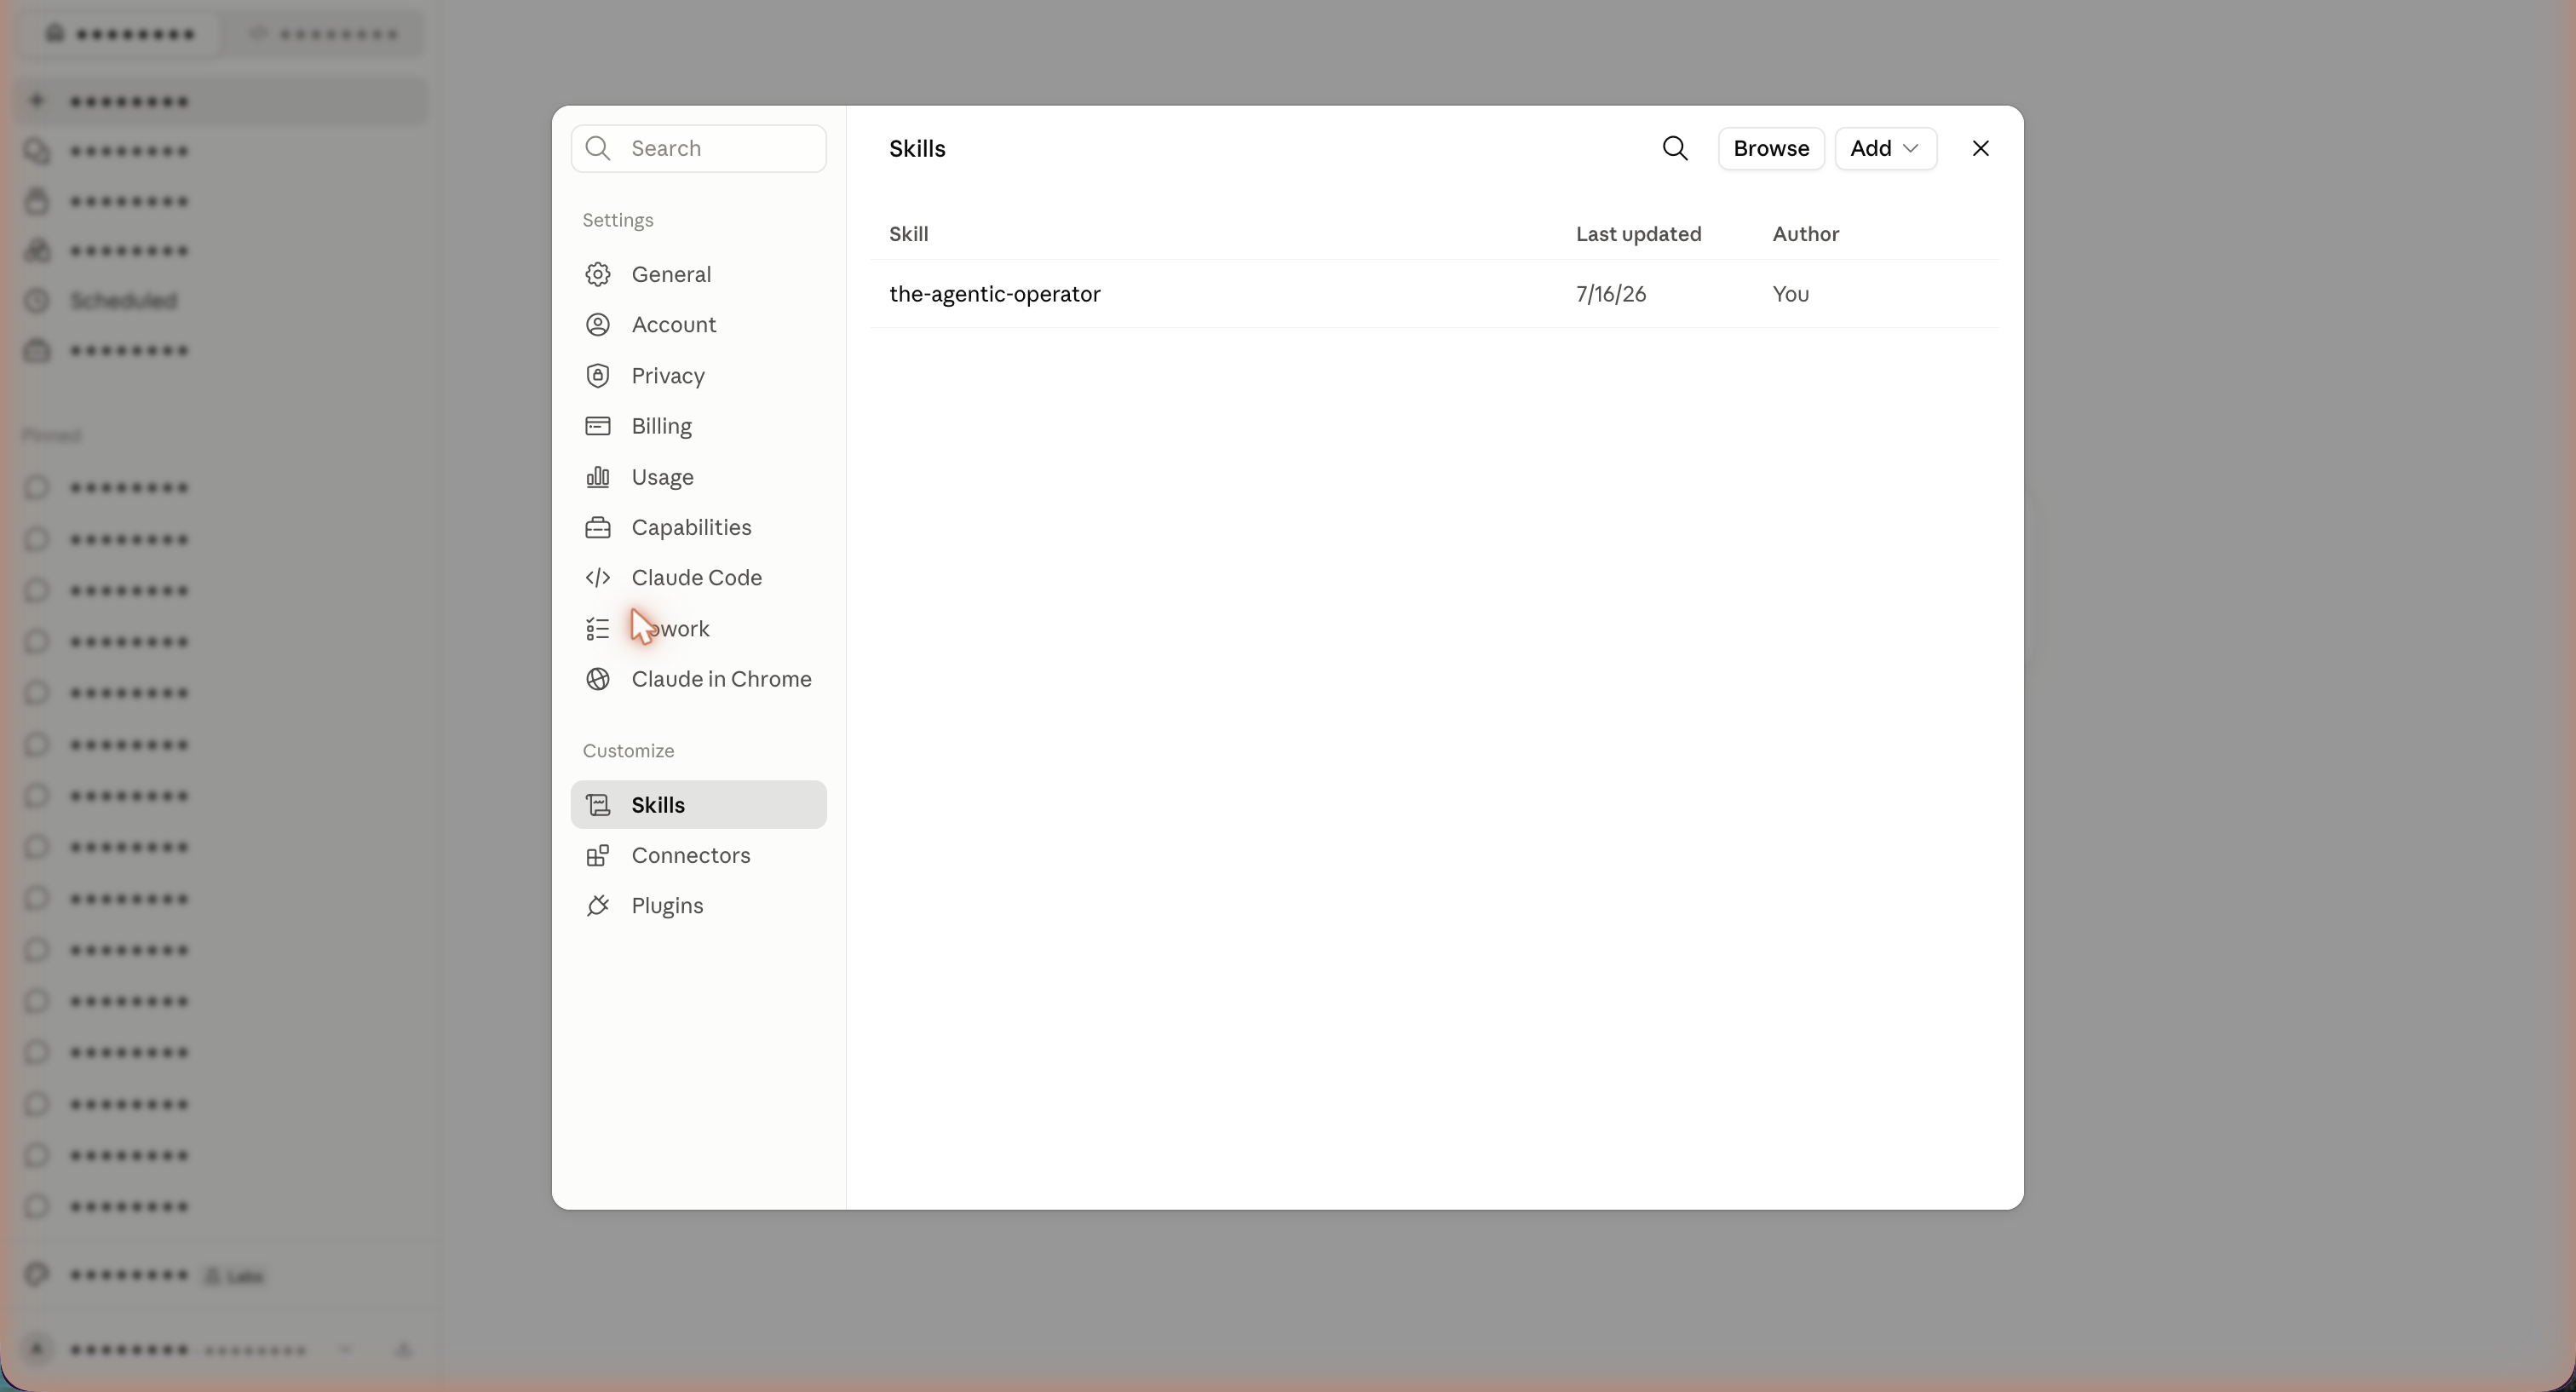Screen dimensions: 2576x1392
Task: Click the Cowork checklist icon
Action: [598, 629]
